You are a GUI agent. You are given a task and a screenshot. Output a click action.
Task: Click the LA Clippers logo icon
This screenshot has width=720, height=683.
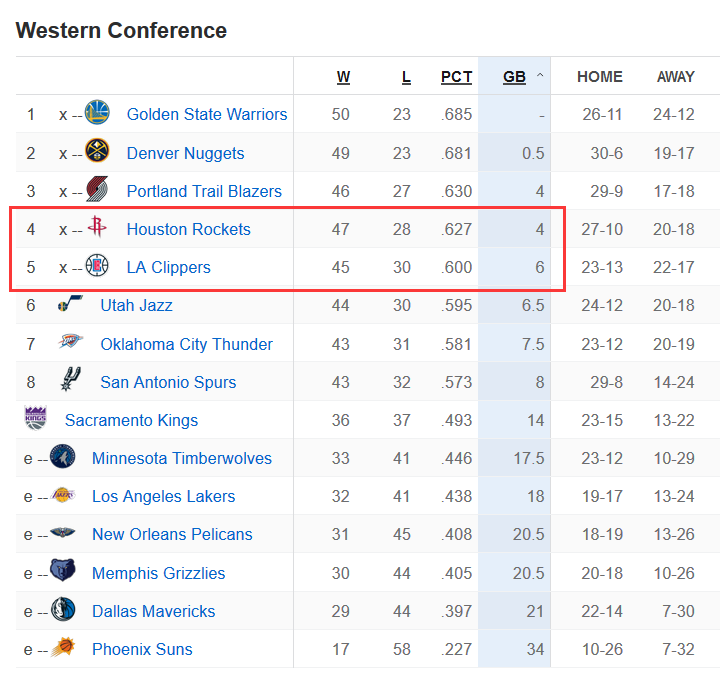[97, 265]
